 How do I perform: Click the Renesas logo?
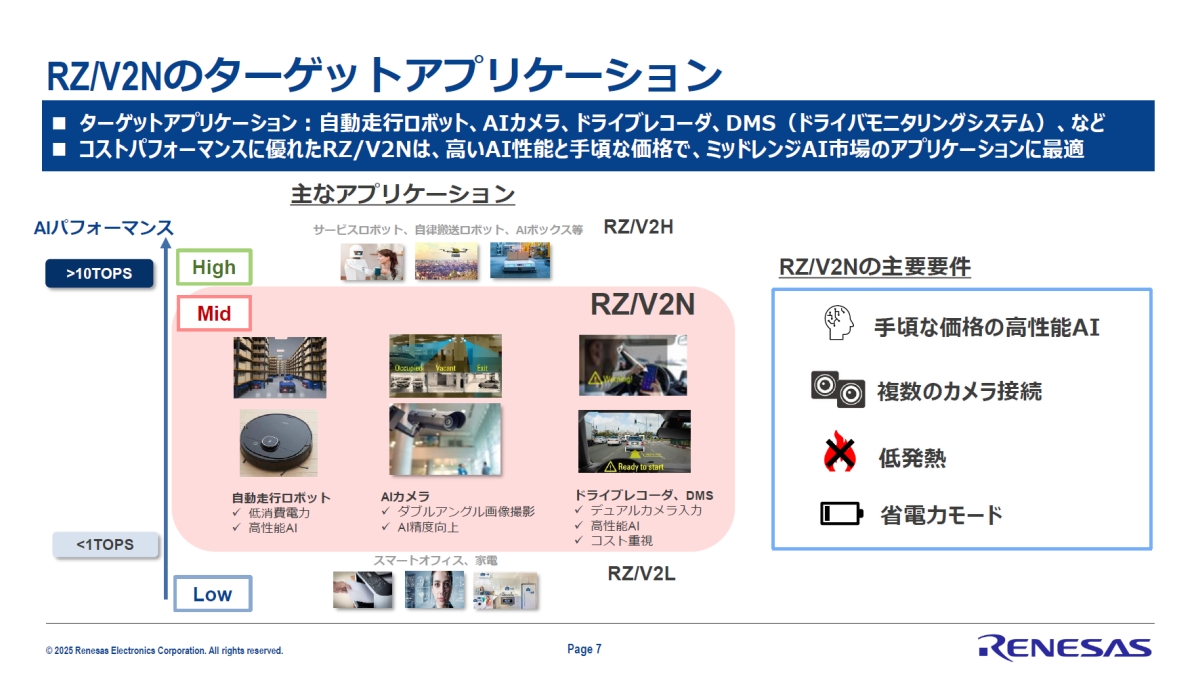coord(1064,647)
